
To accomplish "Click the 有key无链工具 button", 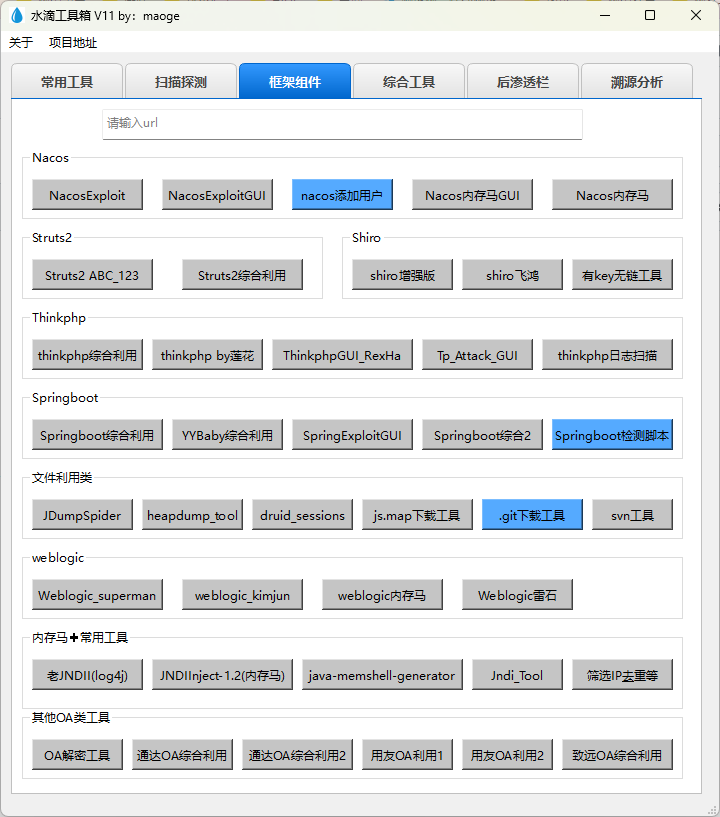I will click(623, 275).
